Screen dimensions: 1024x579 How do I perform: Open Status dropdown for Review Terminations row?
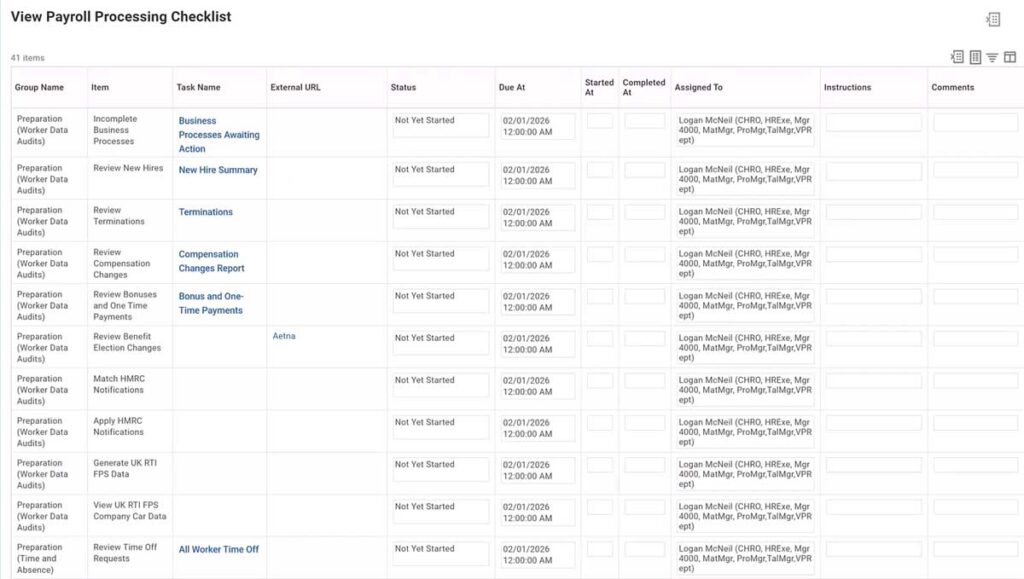[x=438, y=217]
